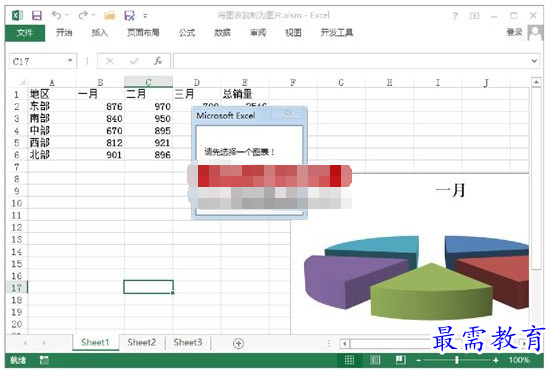
Task: Click the Select All corner triangle
Action: pos(22,82)
